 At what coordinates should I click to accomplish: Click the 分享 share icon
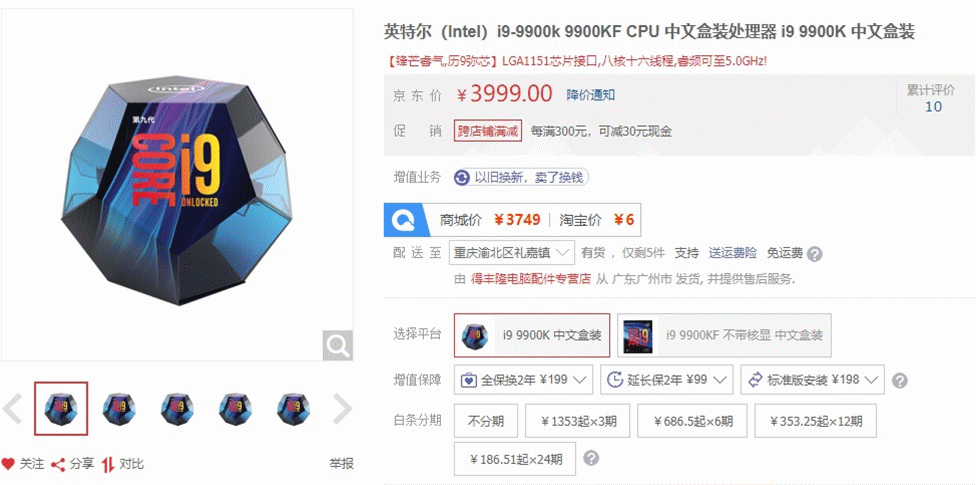[x=58, y=464]
